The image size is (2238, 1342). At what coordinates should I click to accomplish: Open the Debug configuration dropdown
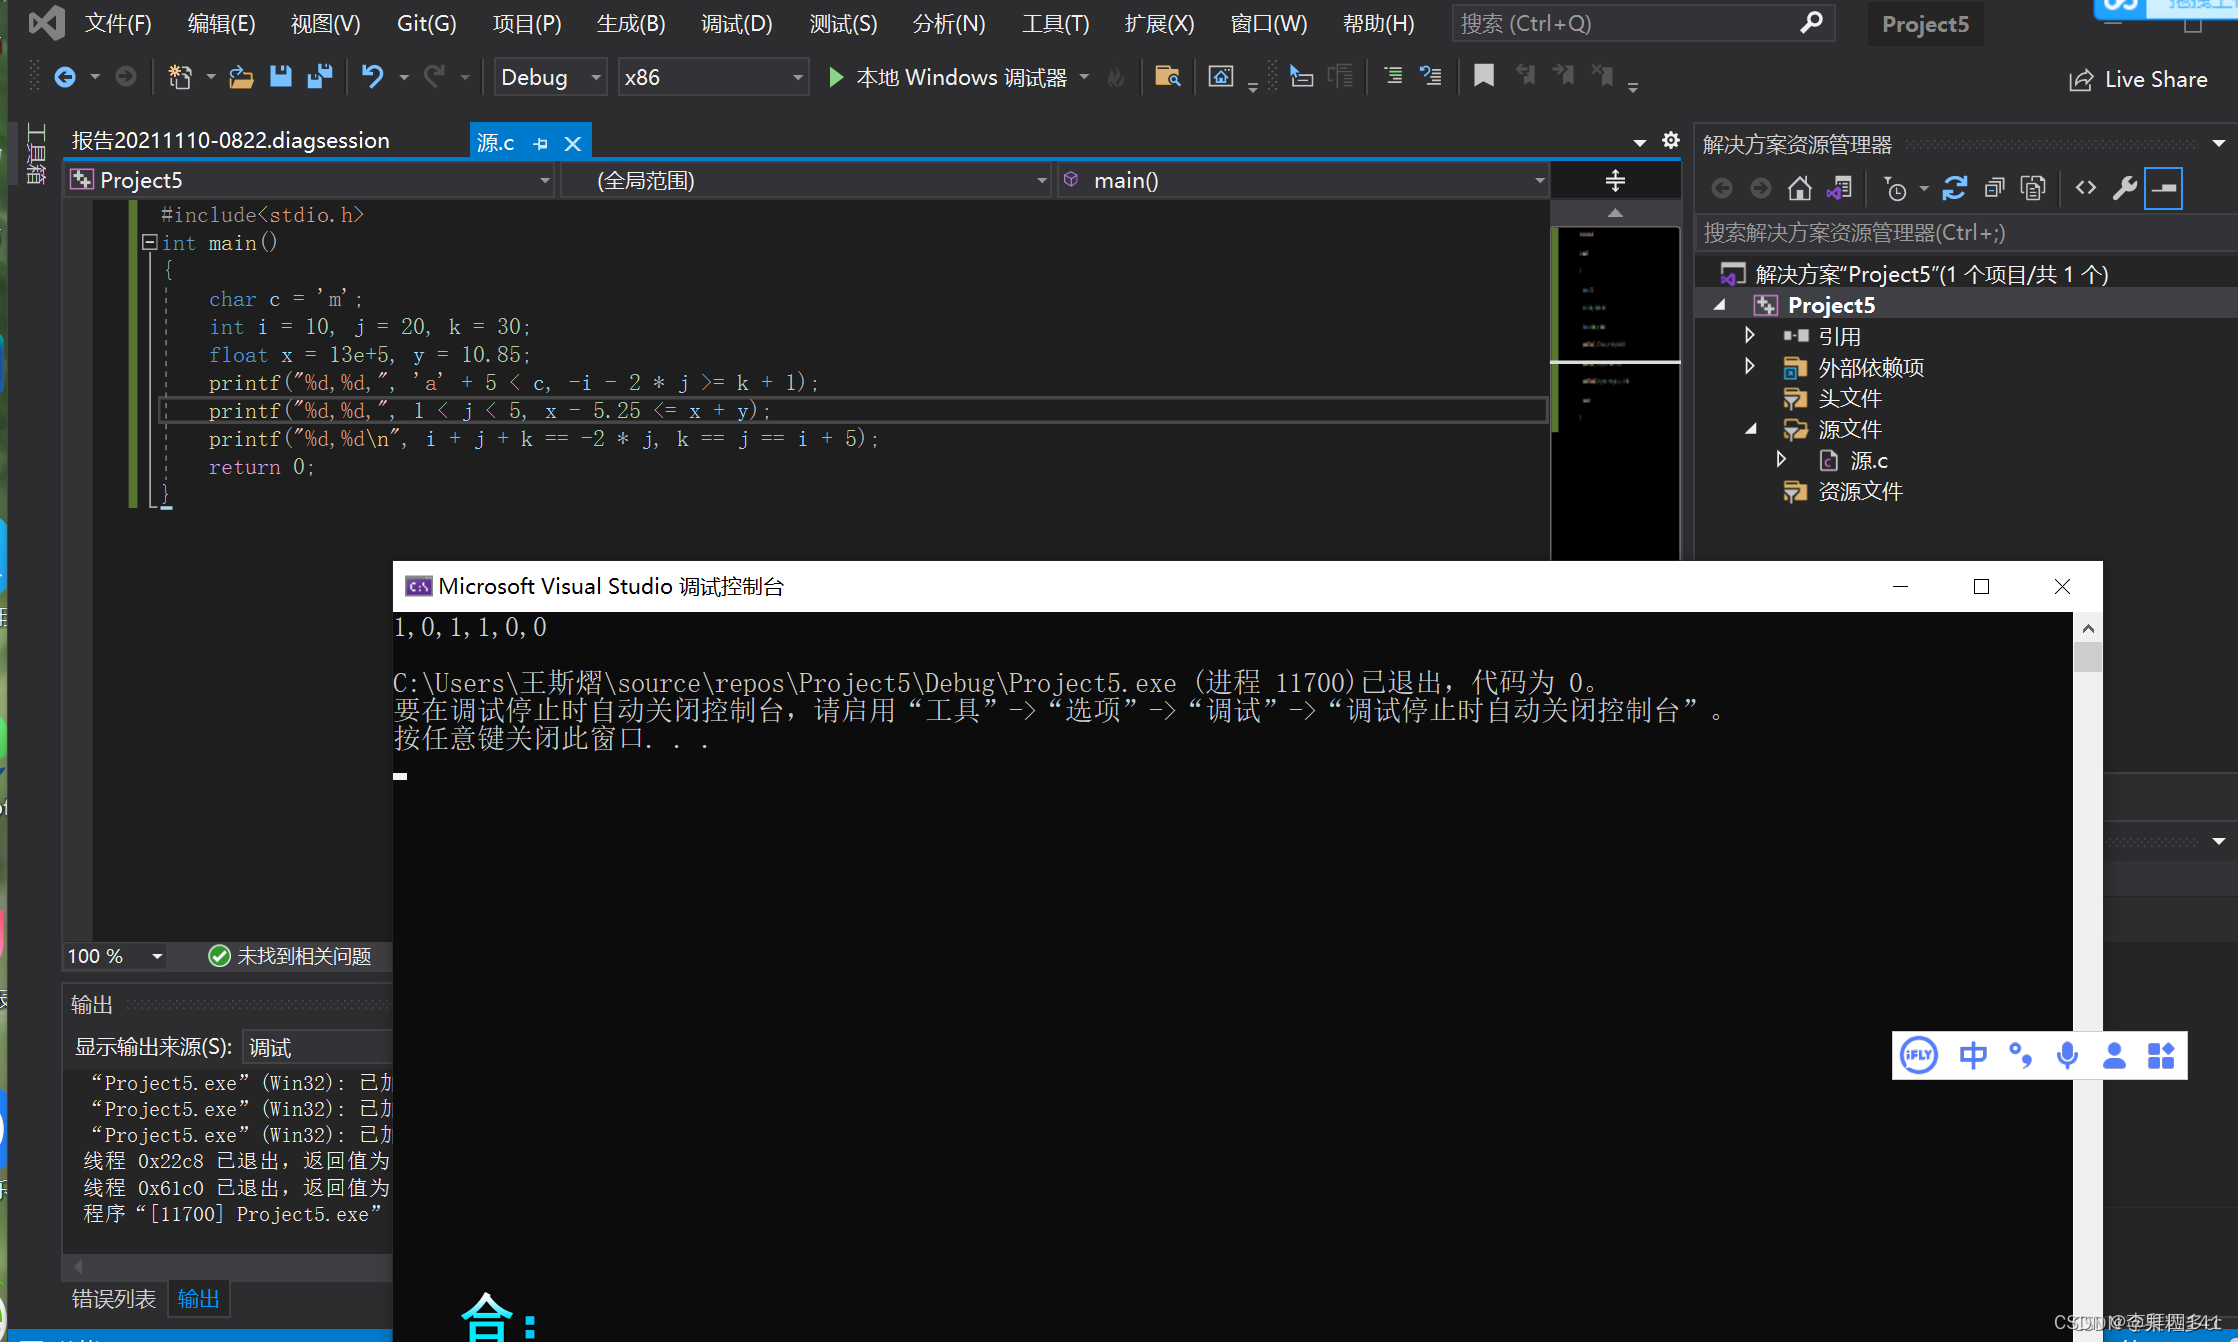coord(551,77)
